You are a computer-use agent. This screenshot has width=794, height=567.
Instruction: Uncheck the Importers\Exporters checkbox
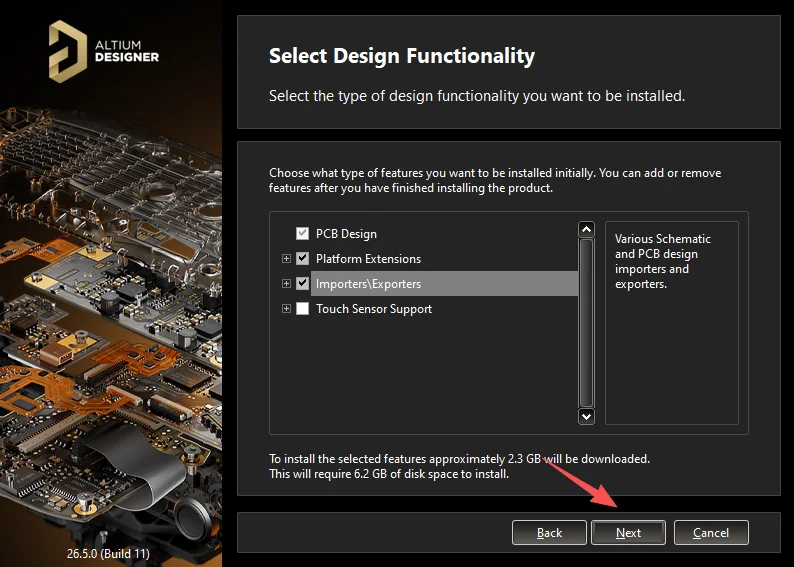(x=302, y=283)
